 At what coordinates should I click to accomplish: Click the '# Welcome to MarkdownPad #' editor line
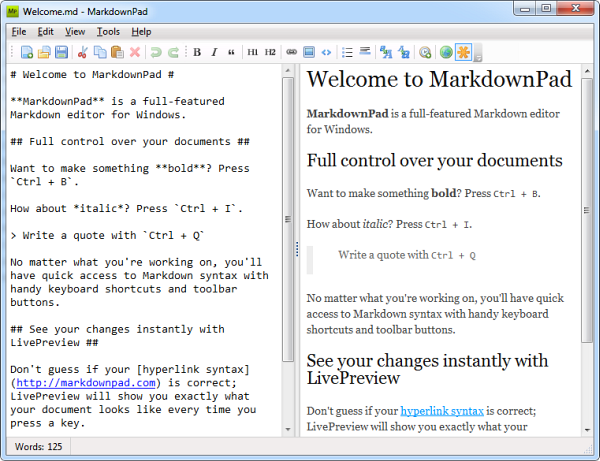[x=92, y=75]
